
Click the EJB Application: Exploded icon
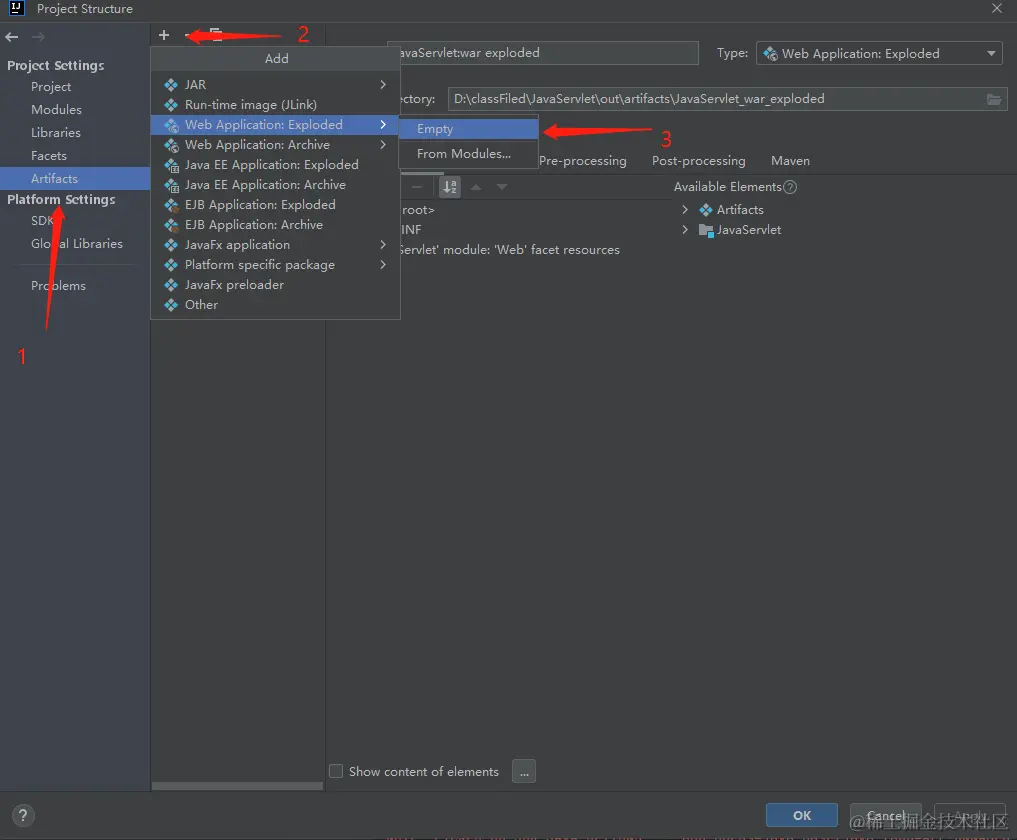point(171,206)
